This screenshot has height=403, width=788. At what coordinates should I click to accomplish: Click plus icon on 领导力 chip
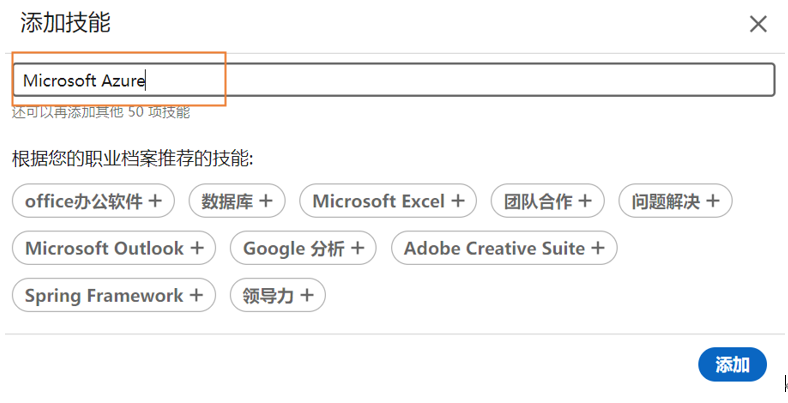[x=307, y=295]
